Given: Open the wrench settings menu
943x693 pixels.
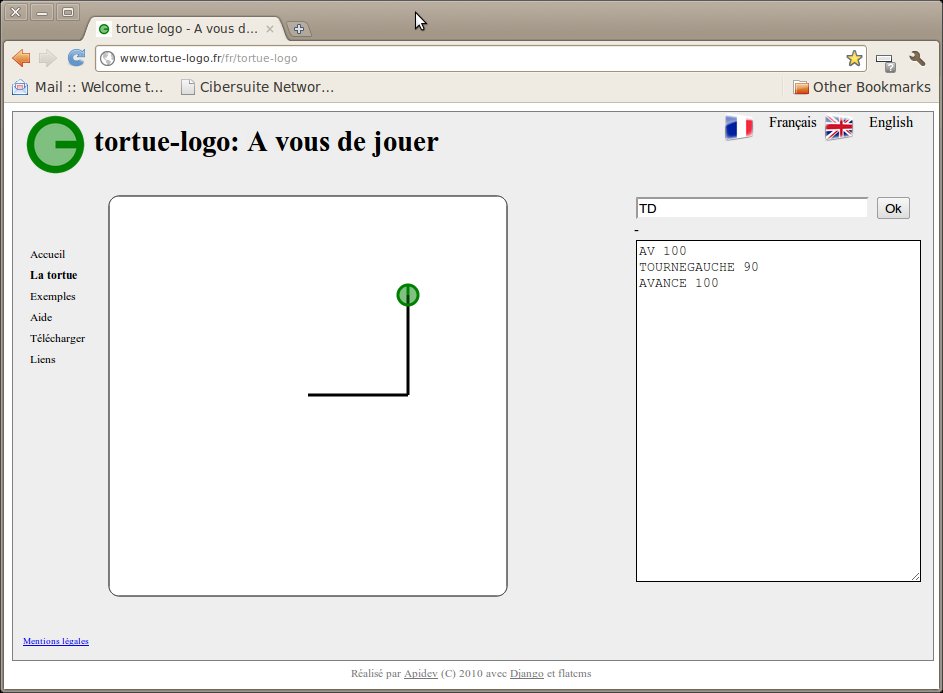Looking at the screenshot, I should pos(917,58).
